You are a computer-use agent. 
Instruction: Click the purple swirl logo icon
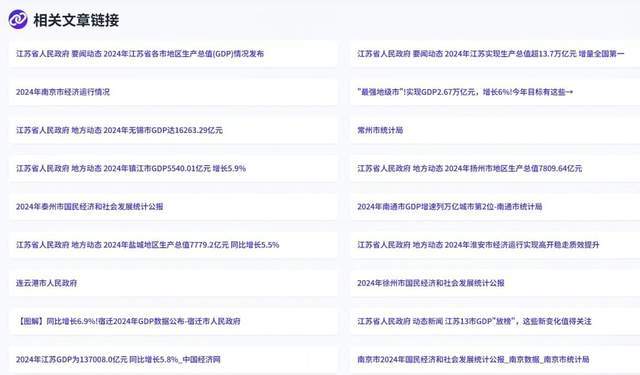coord(18,20)
